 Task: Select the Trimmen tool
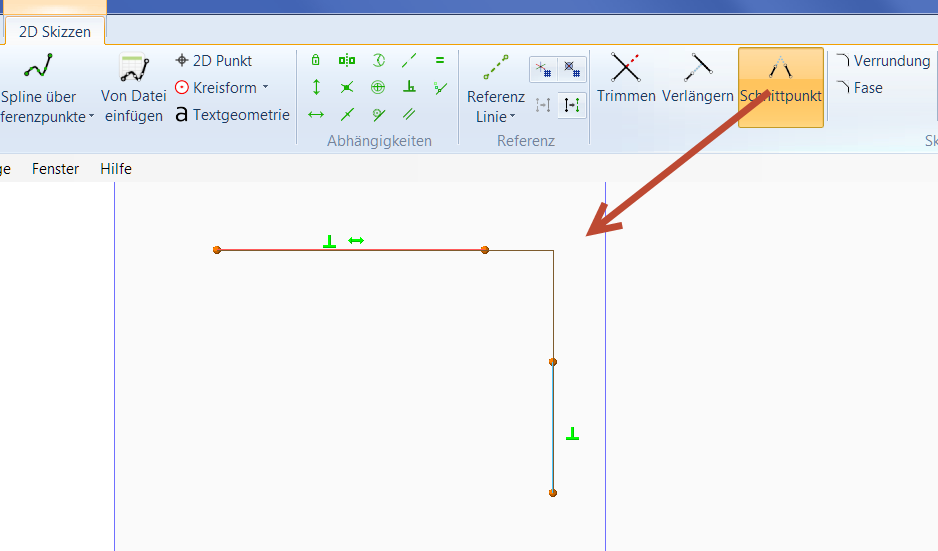click(x=626, y=78)
